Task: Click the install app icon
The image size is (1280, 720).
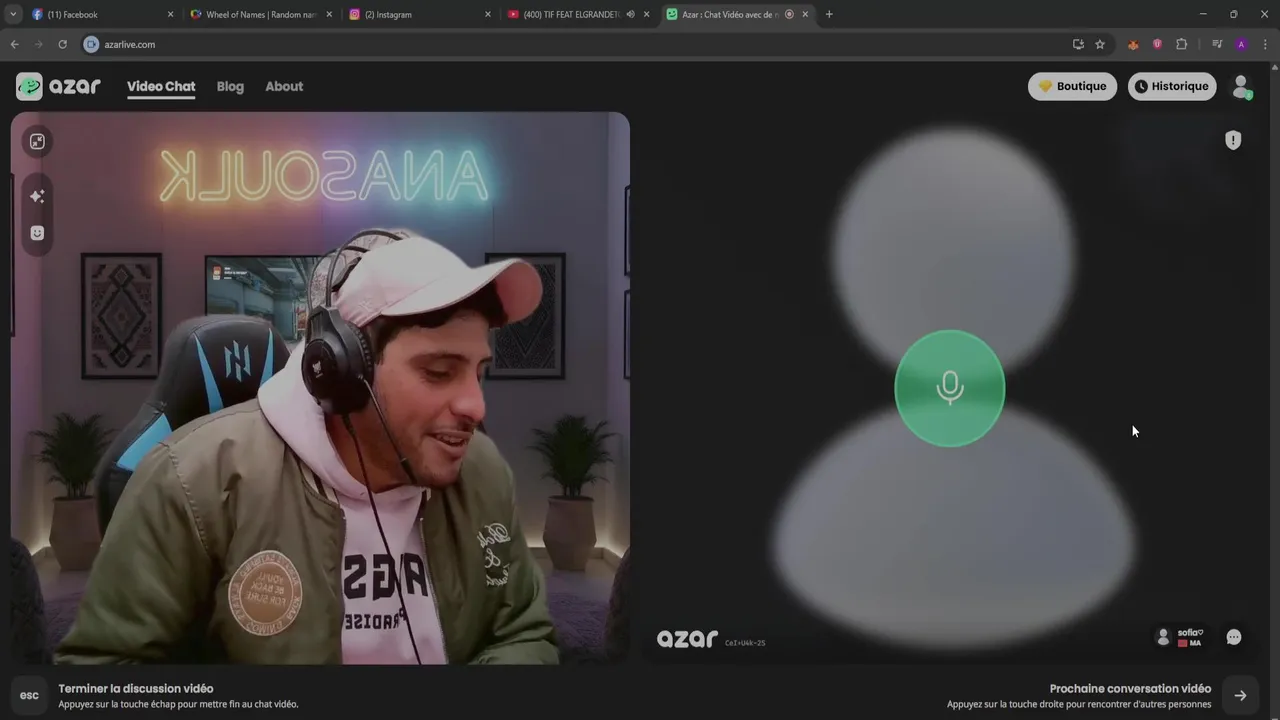Action: coord(1078,44)
